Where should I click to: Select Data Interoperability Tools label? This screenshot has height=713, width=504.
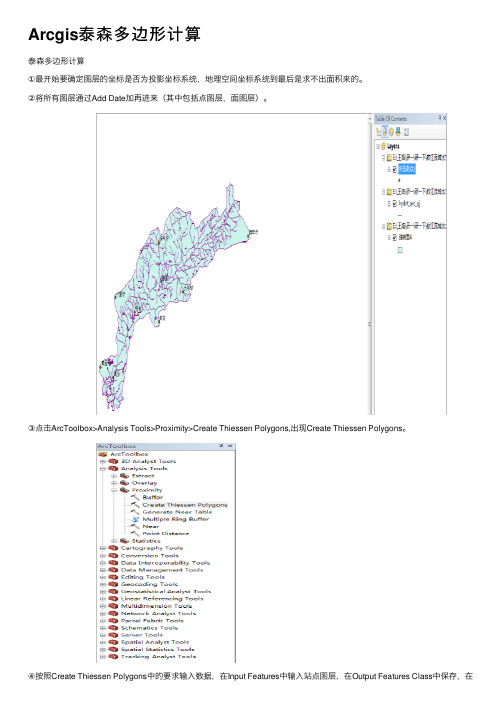click(166, 562)
